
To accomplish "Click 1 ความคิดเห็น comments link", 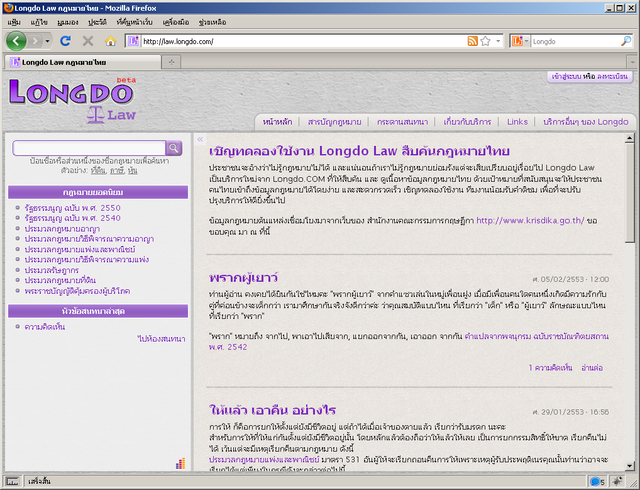I will point(551,368).
